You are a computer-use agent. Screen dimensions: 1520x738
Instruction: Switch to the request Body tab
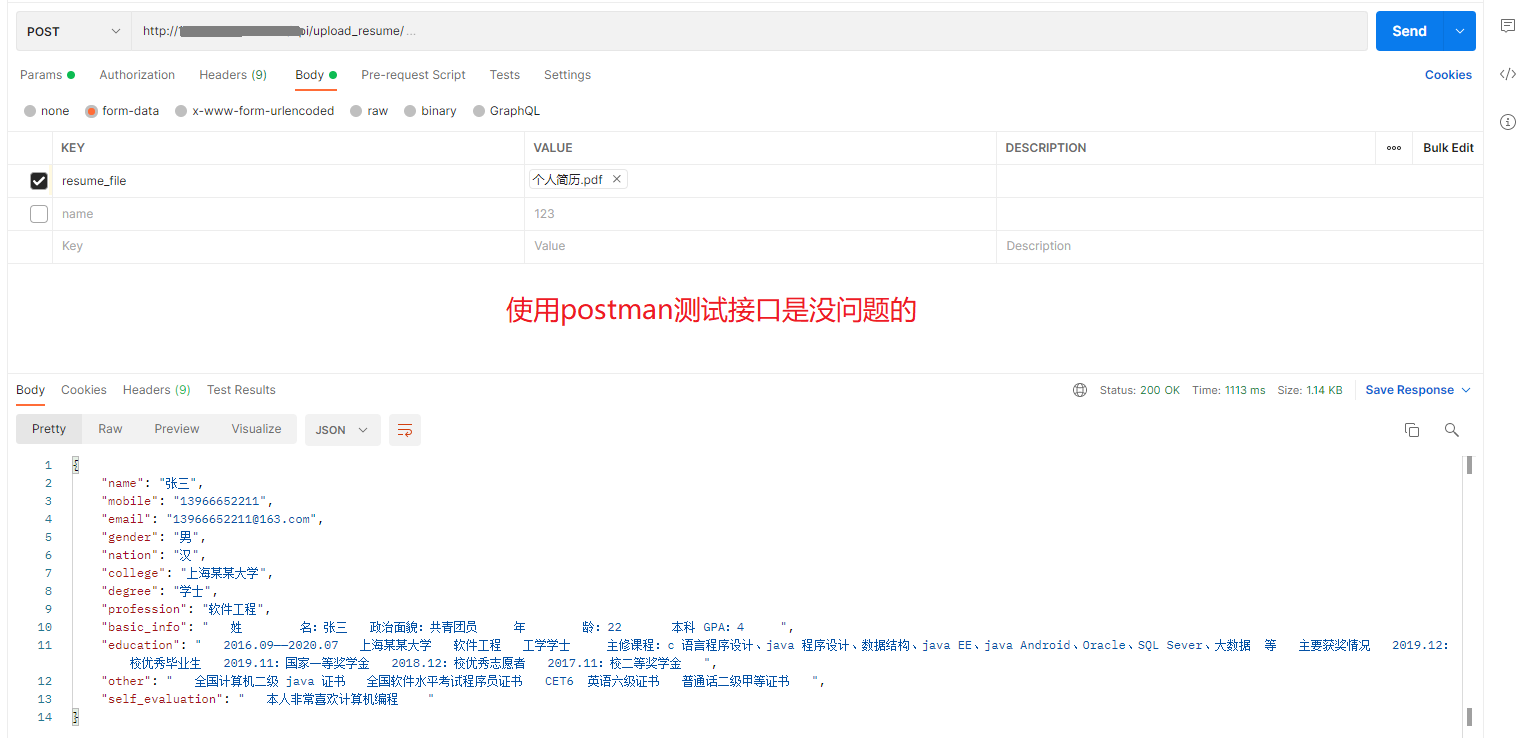pos(316,75)
